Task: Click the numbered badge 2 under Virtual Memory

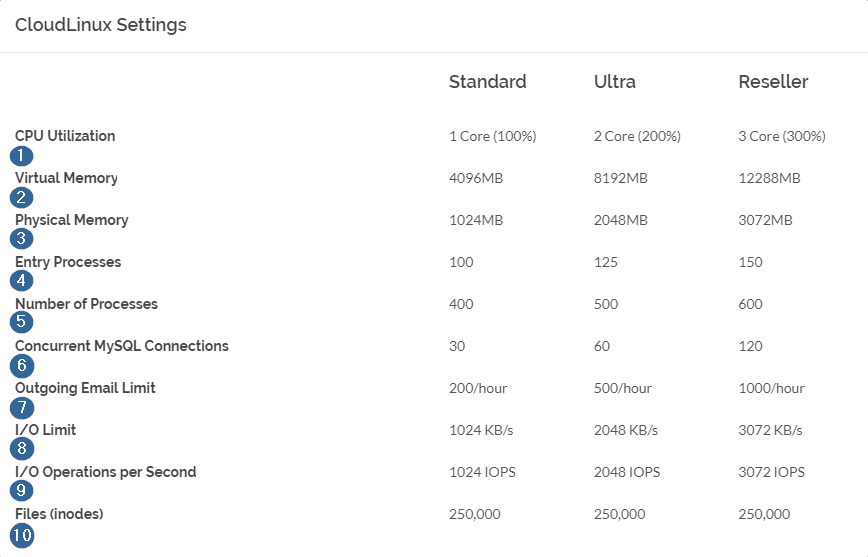Action: point(22,197)
